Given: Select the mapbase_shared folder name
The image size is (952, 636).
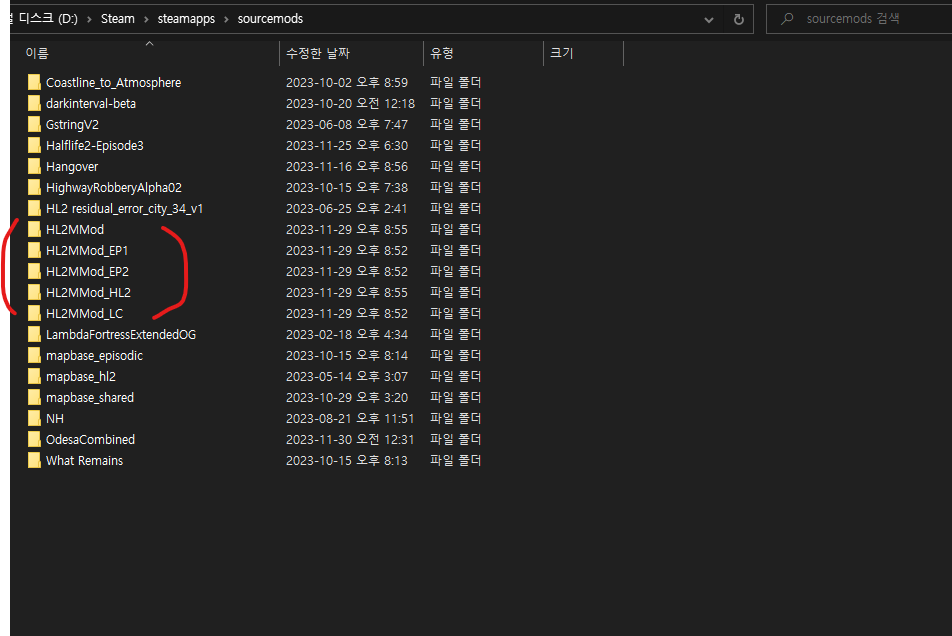Looking at the screenshot, I should coord(90,398).
